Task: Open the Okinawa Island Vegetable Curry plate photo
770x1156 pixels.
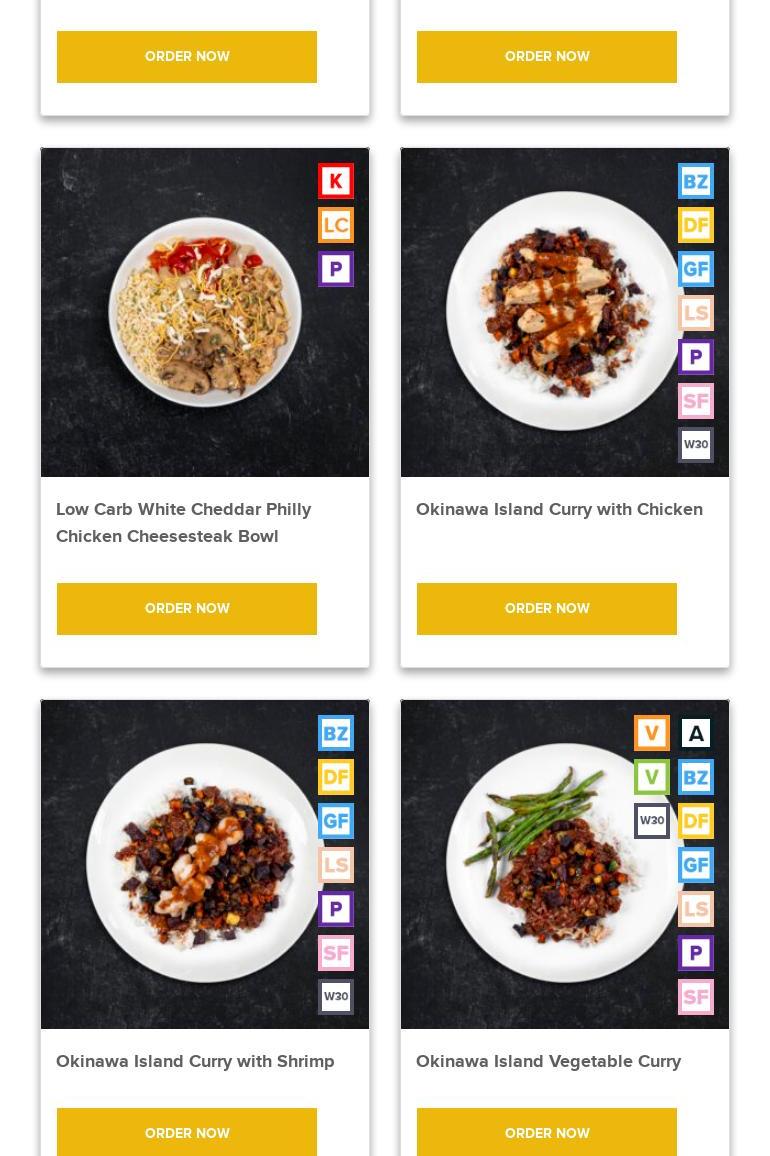Action: (x=565, y=864)
